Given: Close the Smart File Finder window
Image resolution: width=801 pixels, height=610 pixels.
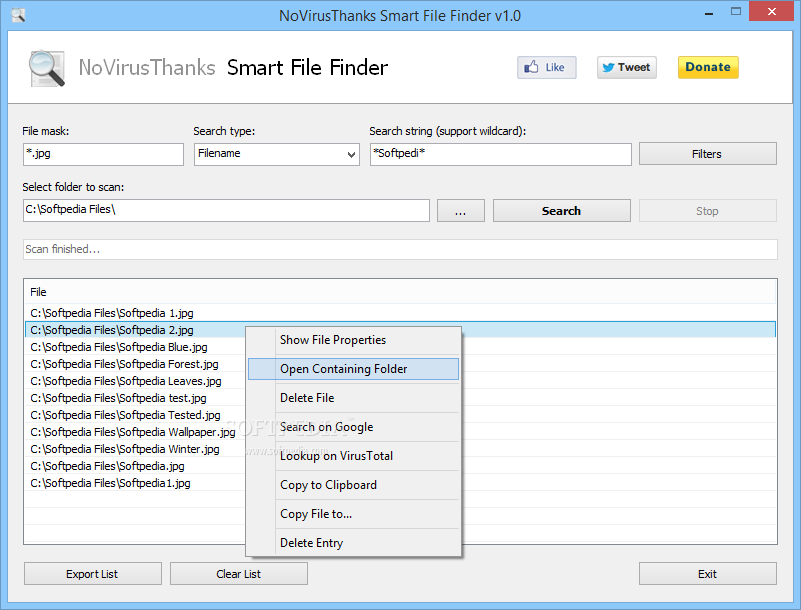Looking at the screenshot, I should click(772, 11).
